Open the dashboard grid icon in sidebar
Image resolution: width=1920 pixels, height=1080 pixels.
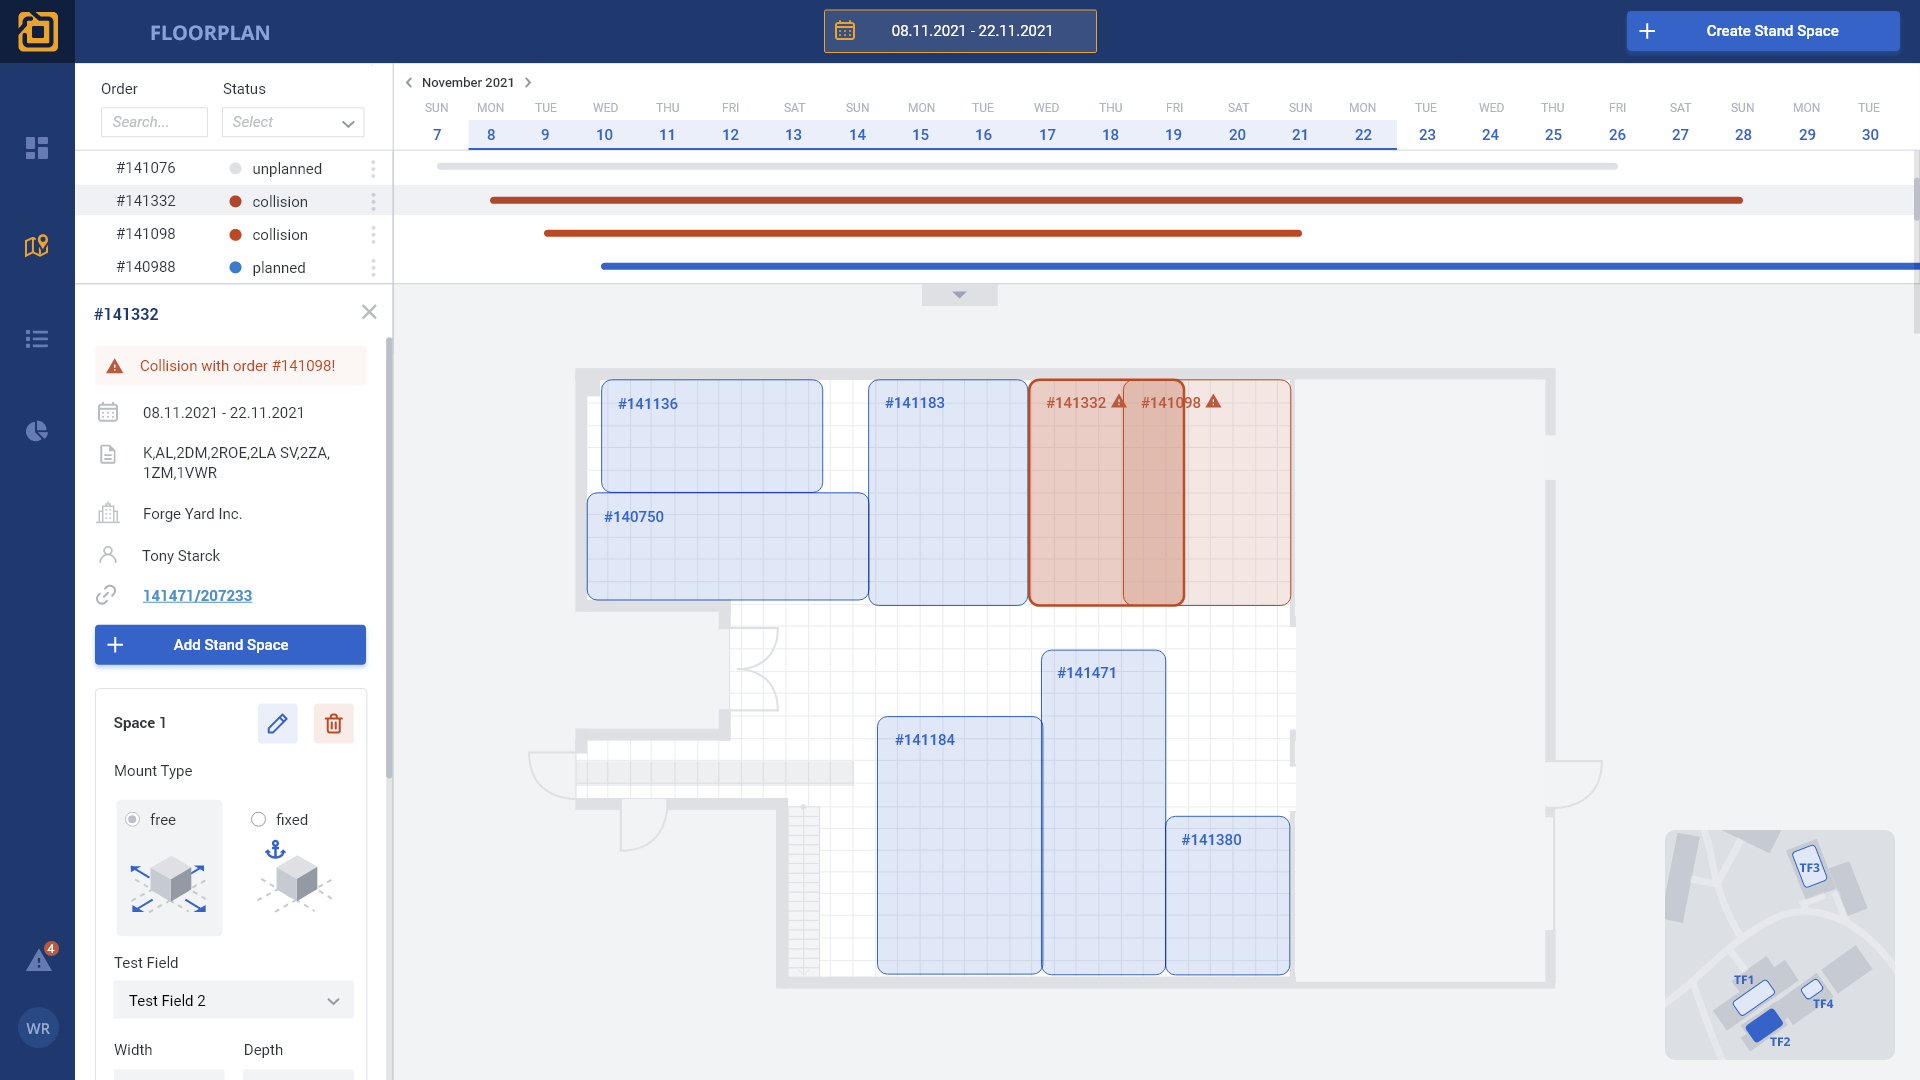37,148
